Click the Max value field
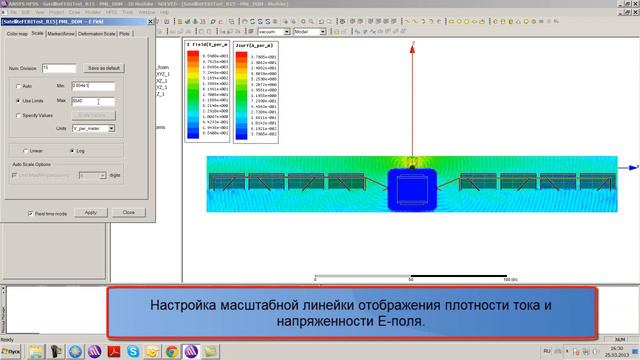The width and height of the screenshot is (640, 360). point(93,101)
